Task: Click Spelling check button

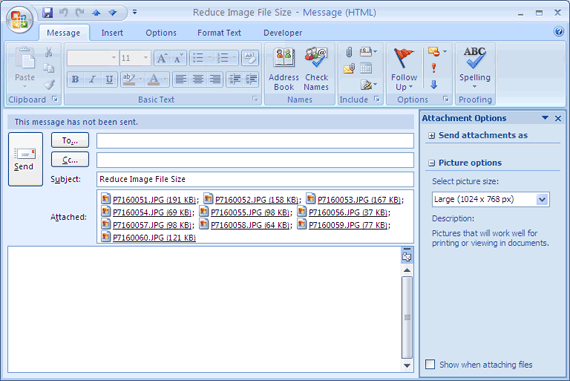Action: (474, 68)
